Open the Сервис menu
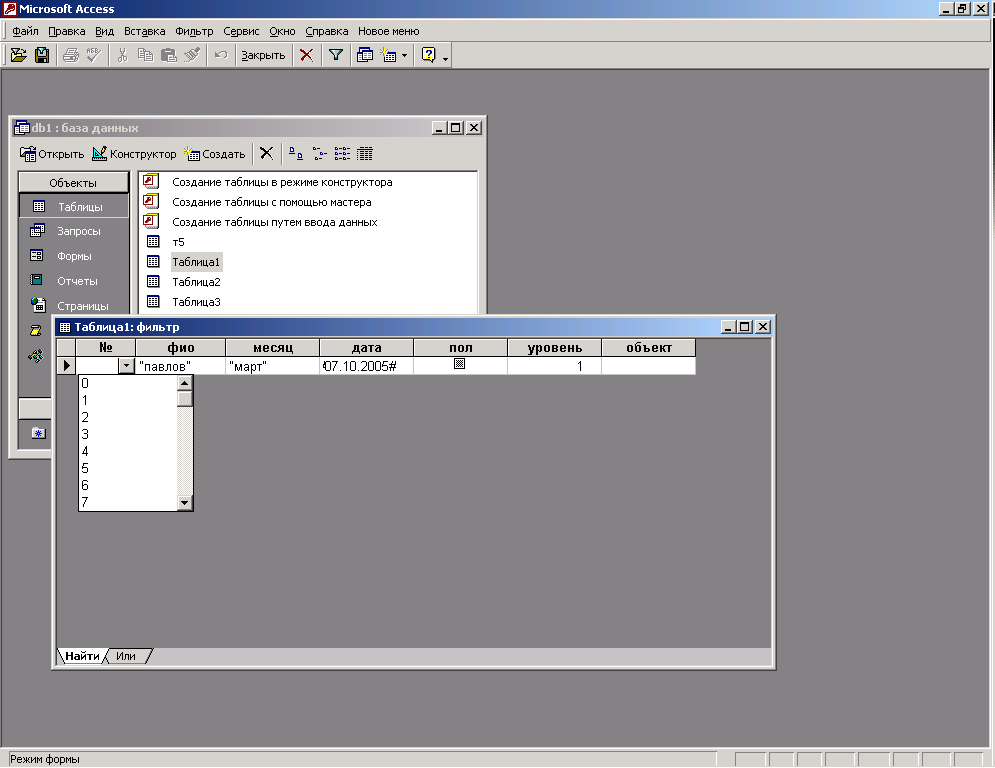Screen dimensions: 995x768 click(241, 31)
